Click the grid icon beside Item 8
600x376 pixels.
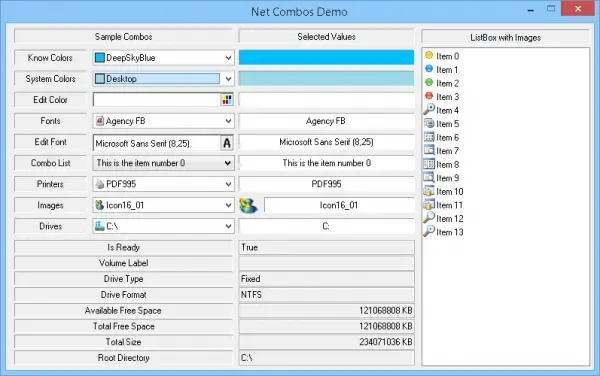click(429, 164)
